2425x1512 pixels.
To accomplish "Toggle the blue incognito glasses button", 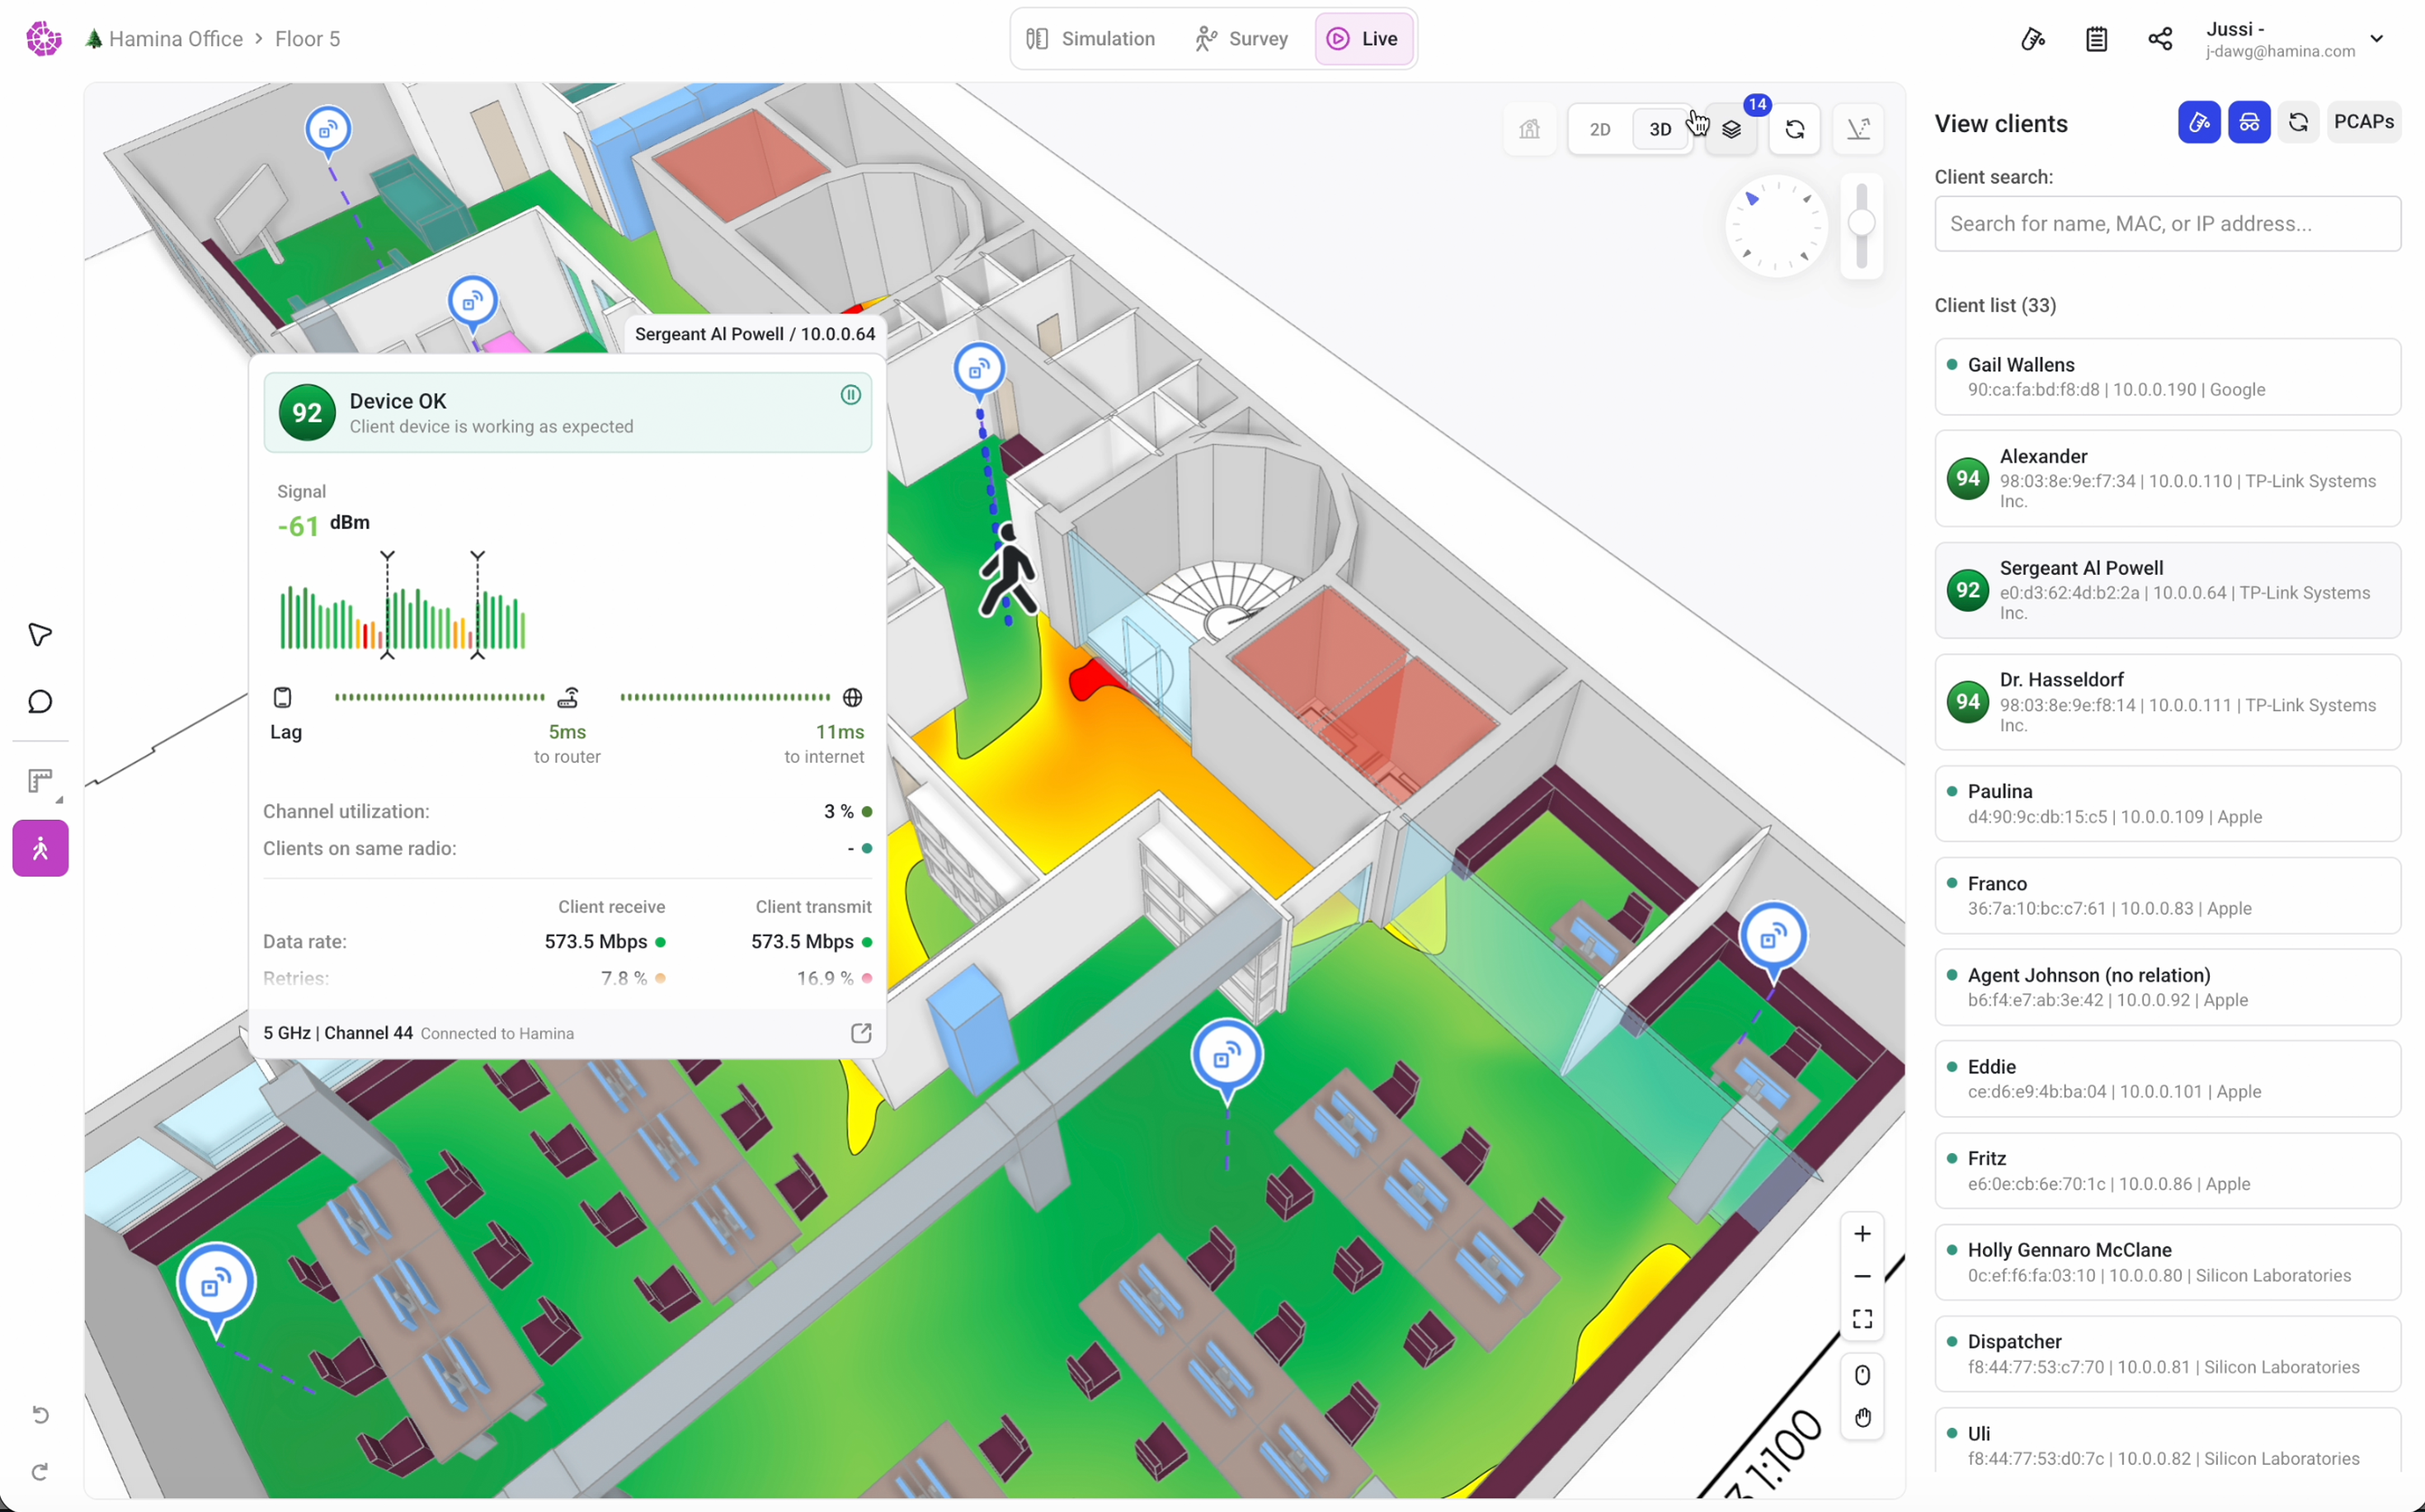I will point(2249,122).
